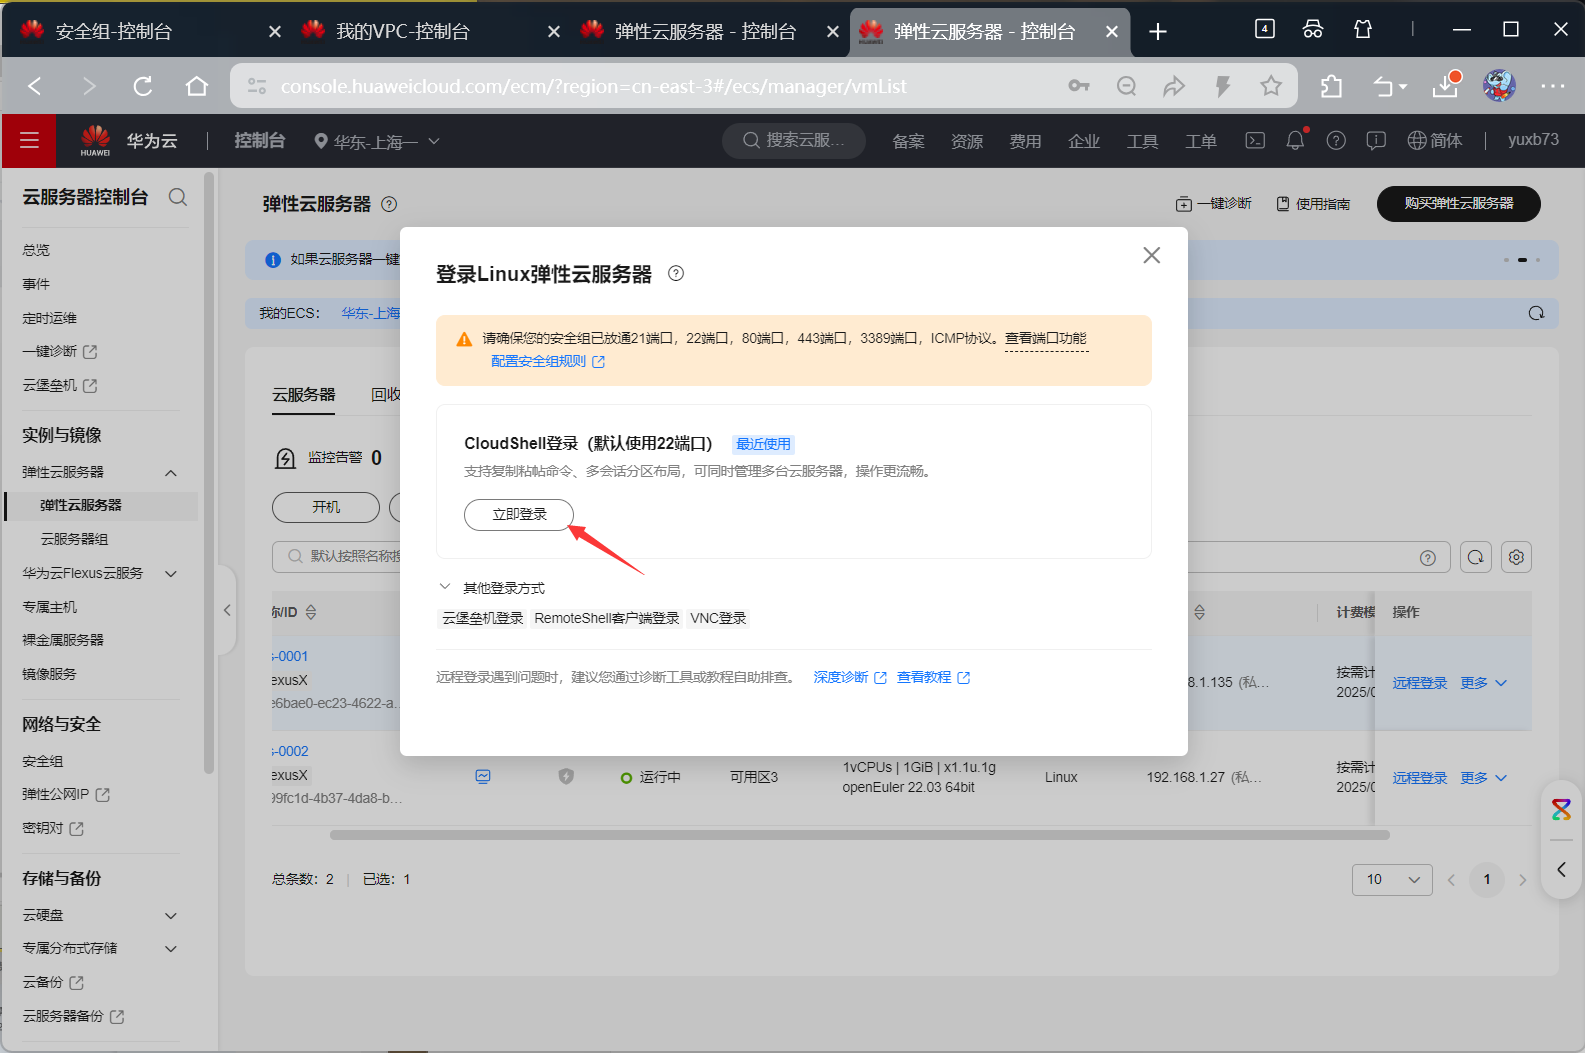Click 查看端口功能 dashed link
Image resolution: width=1585 pixels, height=1053 pixels.
click(1046, 338)
